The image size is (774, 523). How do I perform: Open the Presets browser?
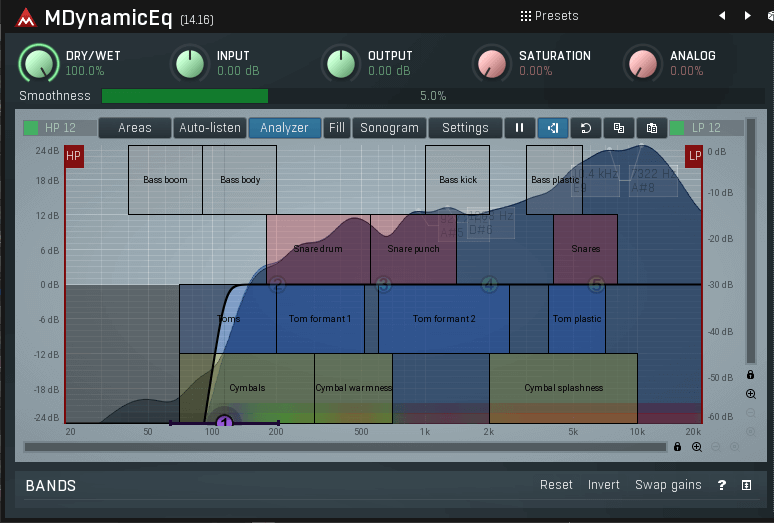(x=549, y=16)
